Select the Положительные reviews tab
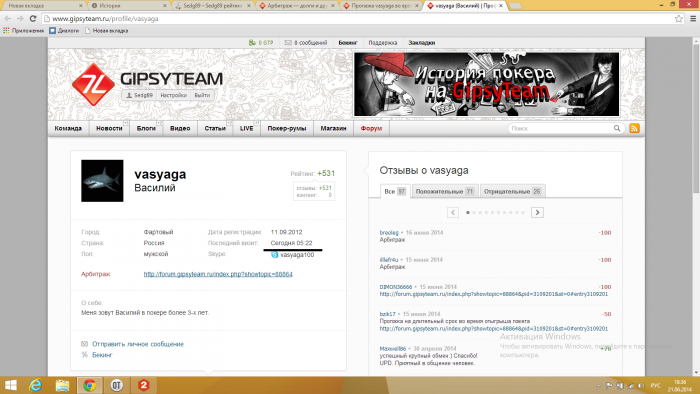This screenshot has width=700, height=394. [x=445, y=191]
